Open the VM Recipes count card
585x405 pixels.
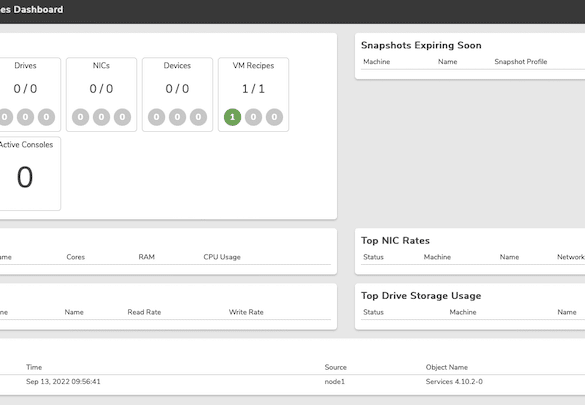click(253, 94)
